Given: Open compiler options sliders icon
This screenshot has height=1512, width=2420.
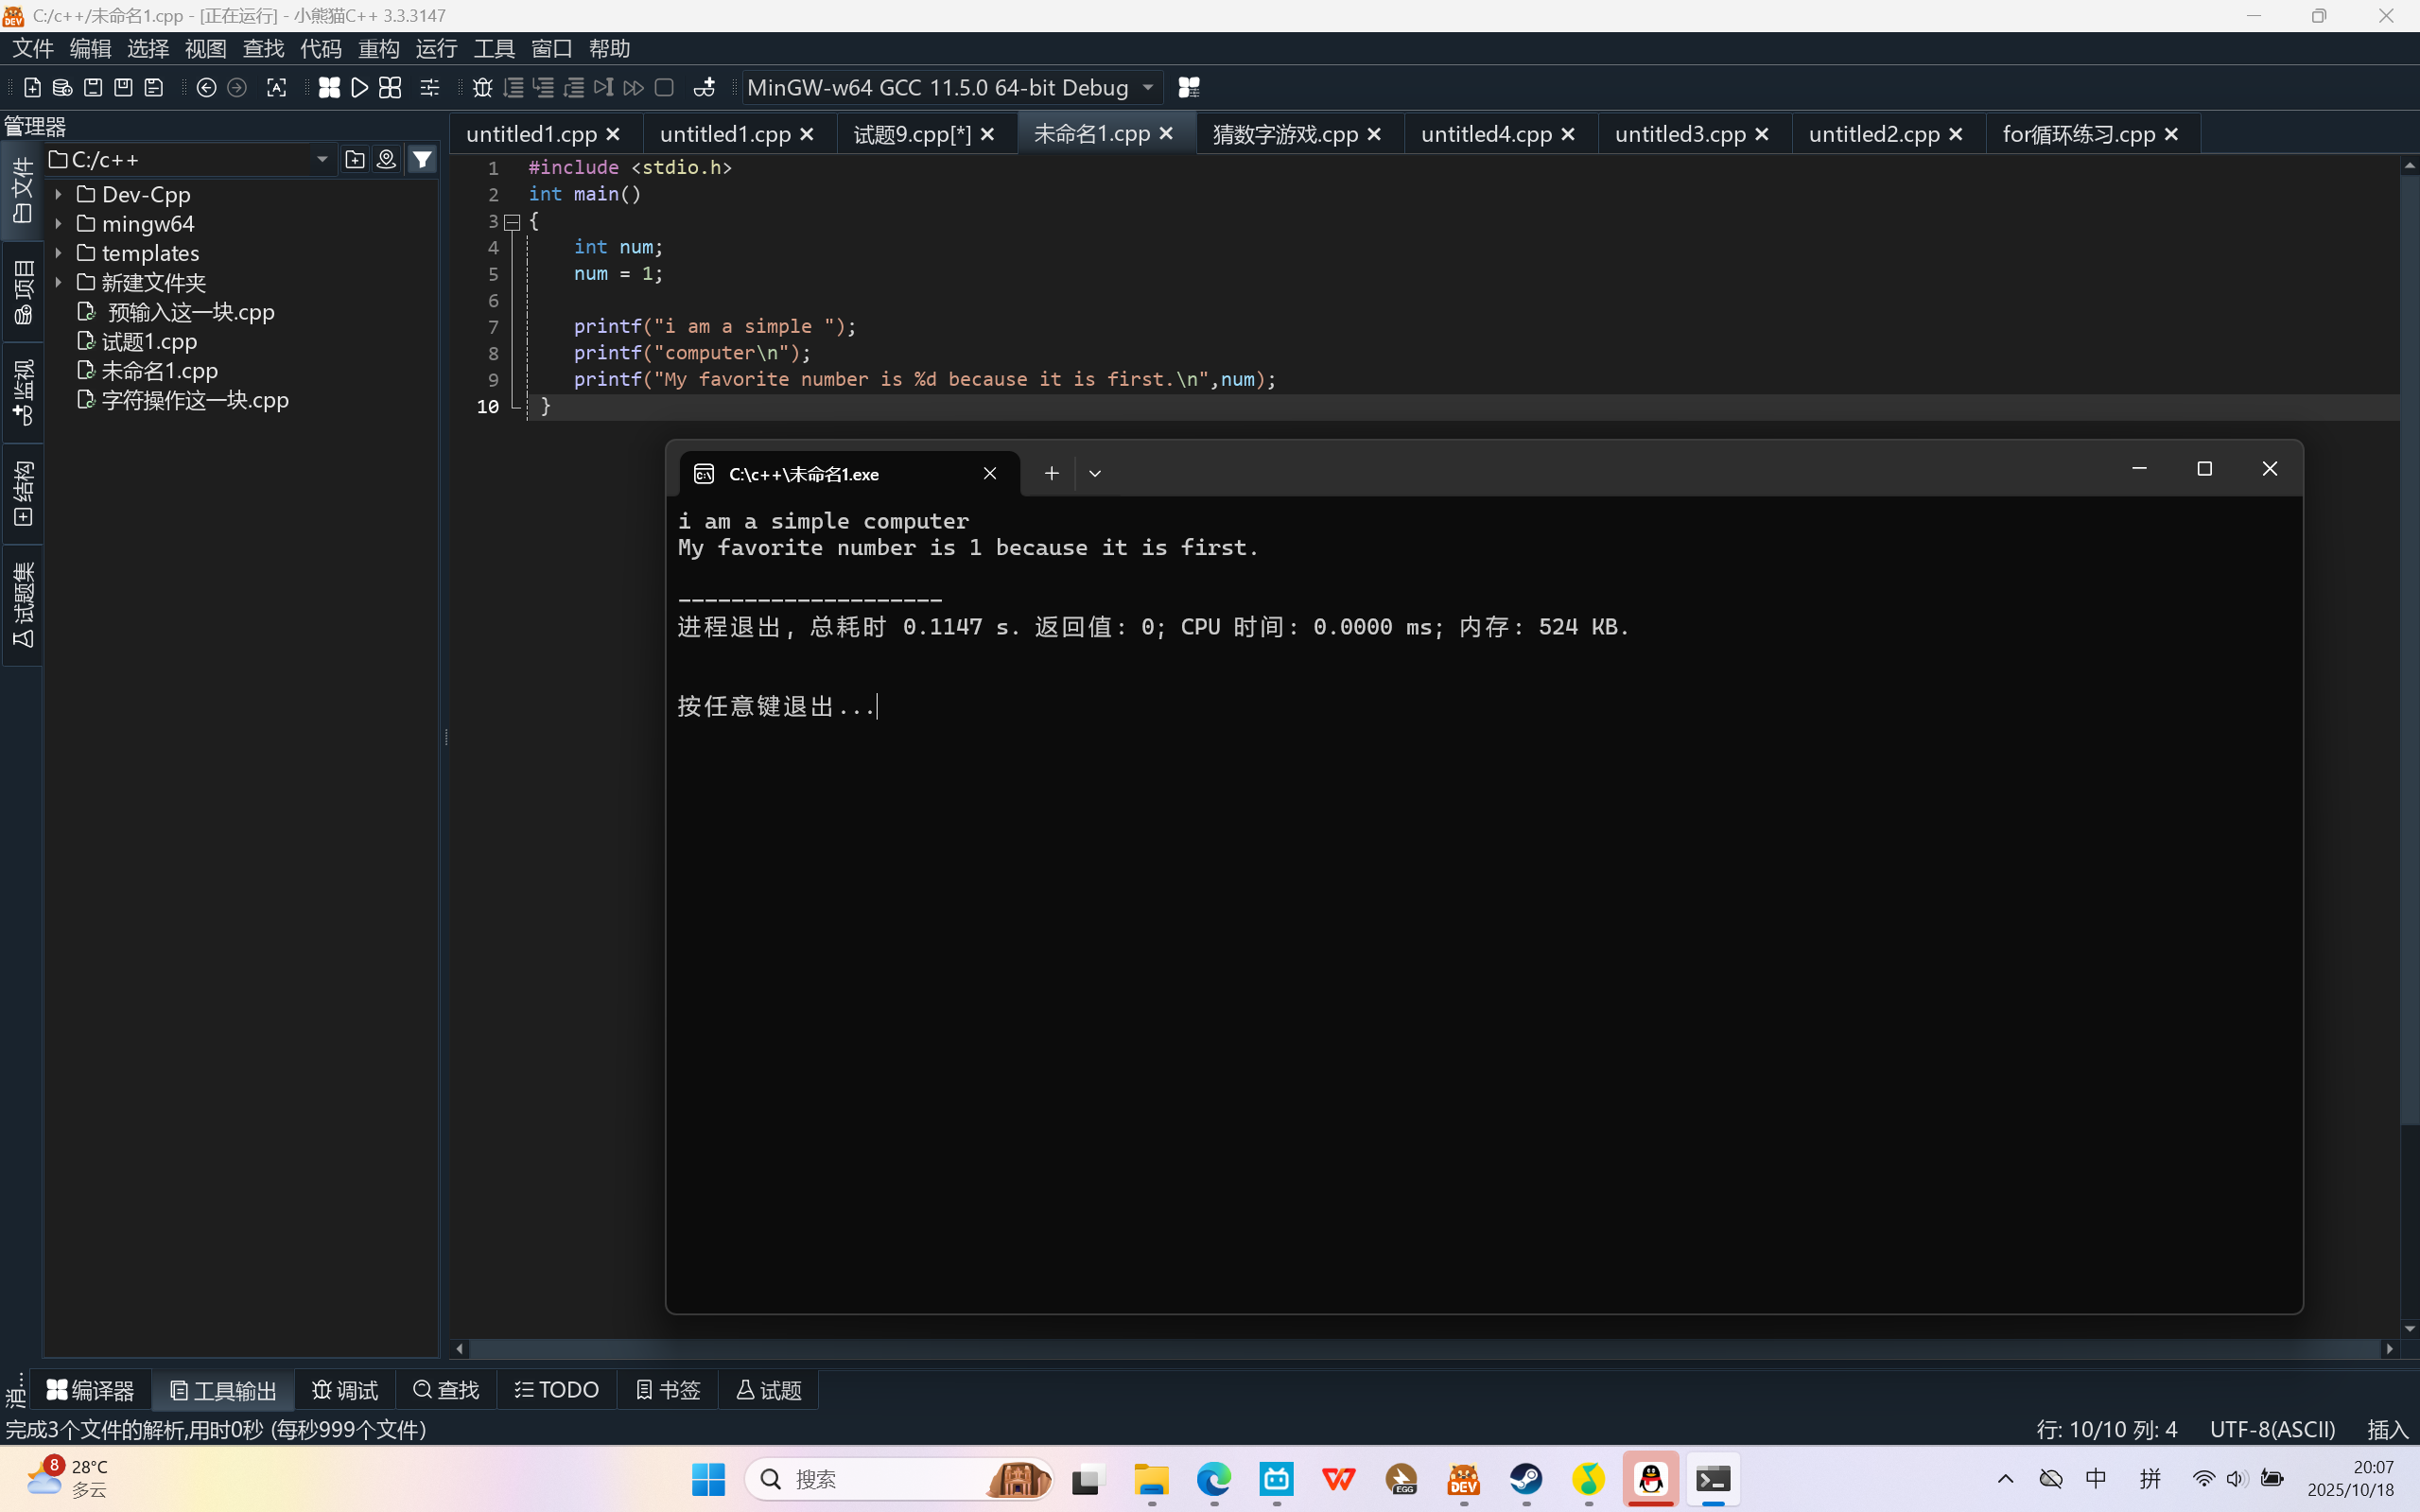Looking at the screenshot, I should (429, 88).
